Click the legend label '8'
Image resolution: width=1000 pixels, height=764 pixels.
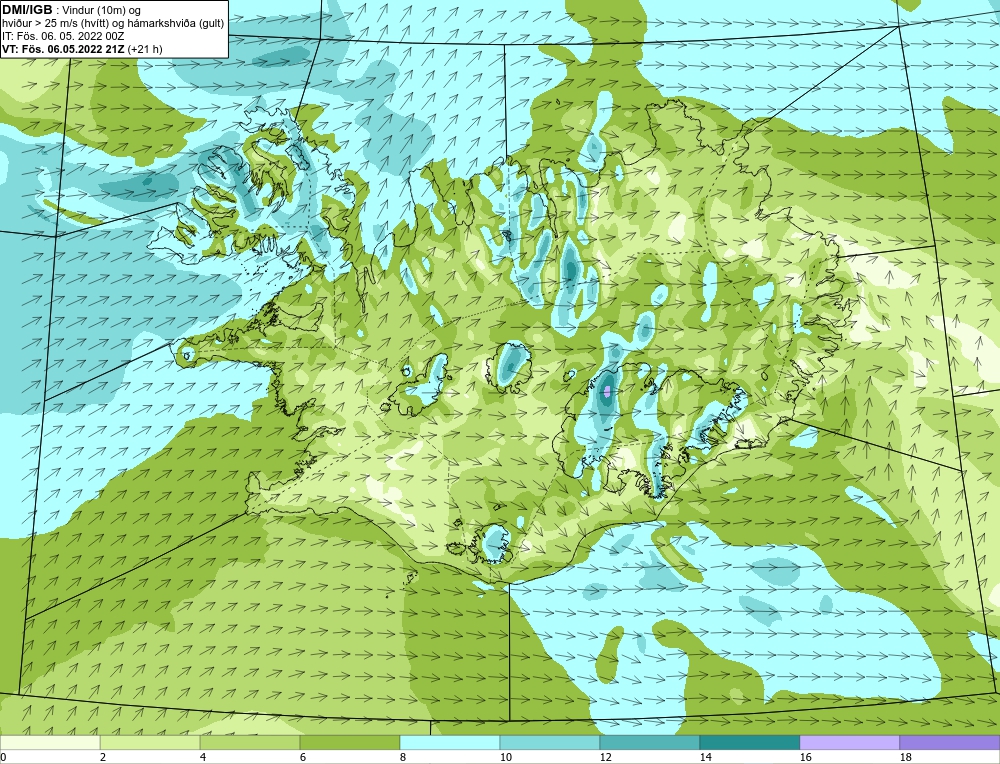404,757
